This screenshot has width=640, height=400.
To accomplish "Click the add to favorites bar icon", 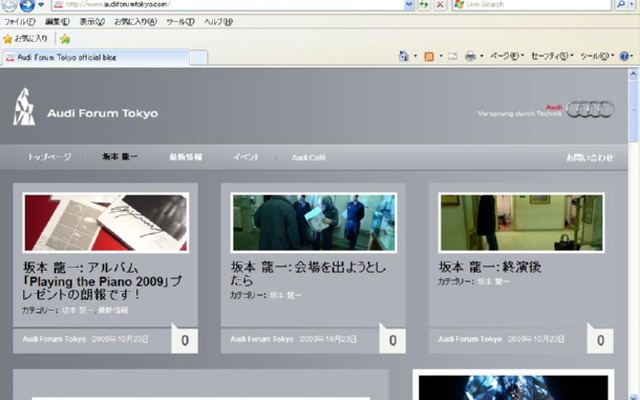I will click(65, 39).
